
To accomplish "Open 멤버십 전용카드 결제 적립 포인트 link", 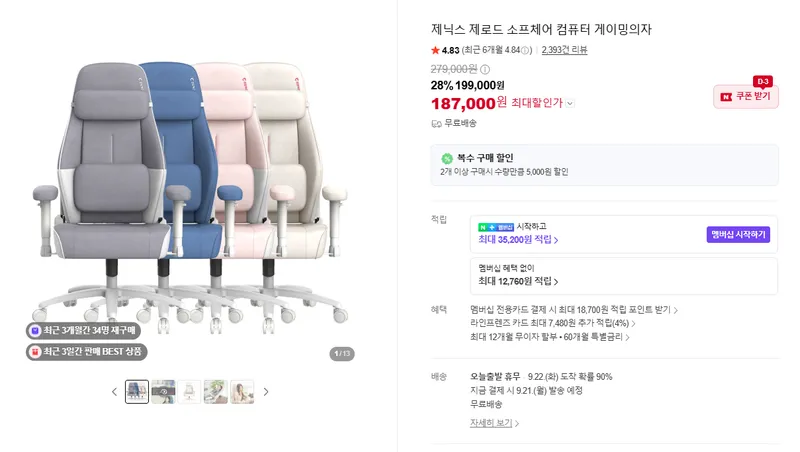I will (x=574, y=310).
